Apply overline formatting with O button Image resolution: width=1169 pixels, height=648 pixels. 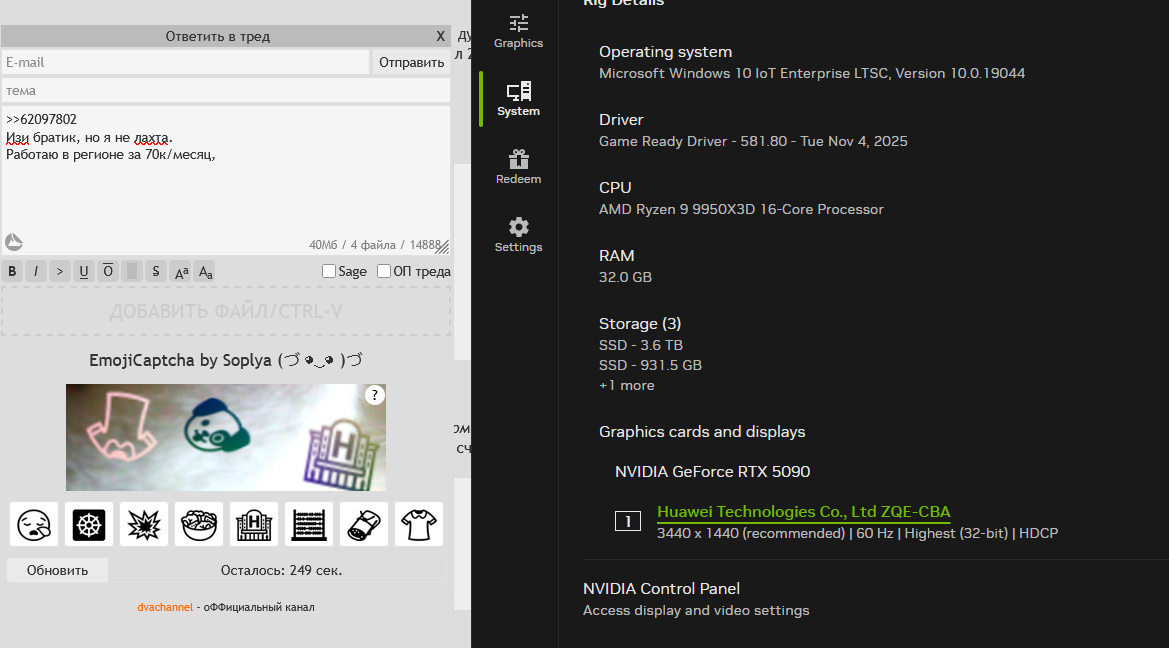point(108,271)
